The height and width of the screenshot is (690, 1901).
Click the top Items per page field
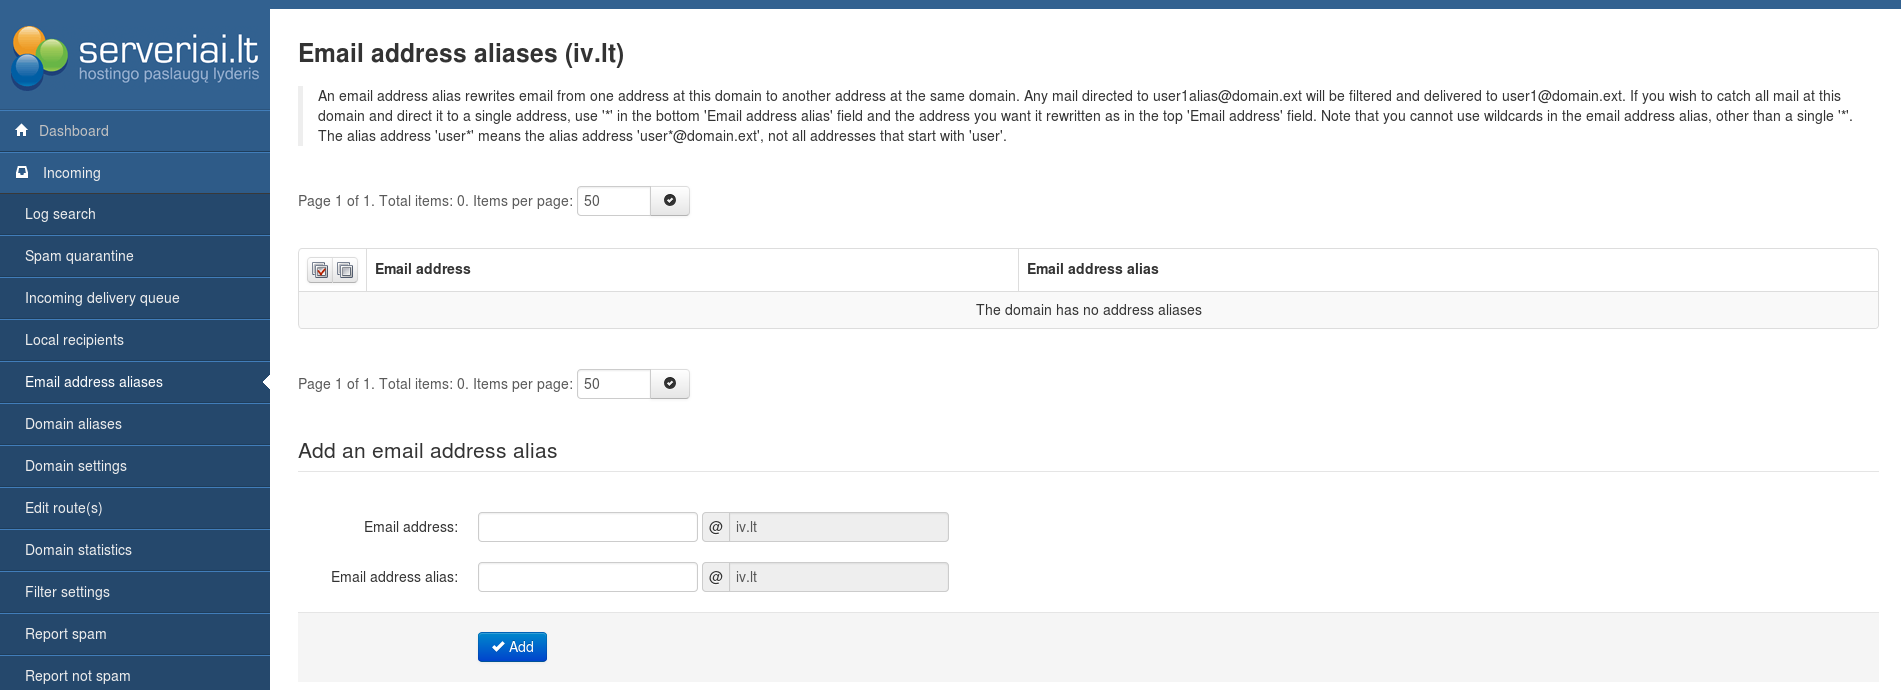point(613,201)
